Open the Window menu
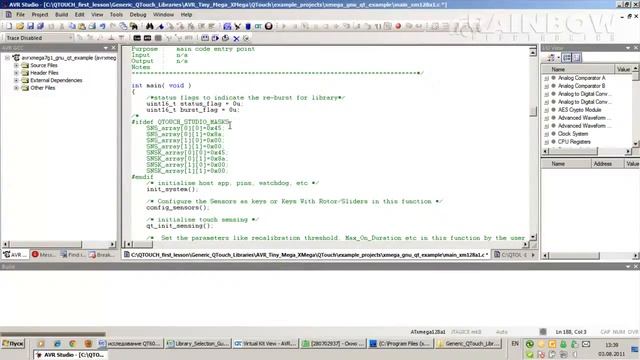The width and height of the screenshot is (640, 360). [163, 15]
